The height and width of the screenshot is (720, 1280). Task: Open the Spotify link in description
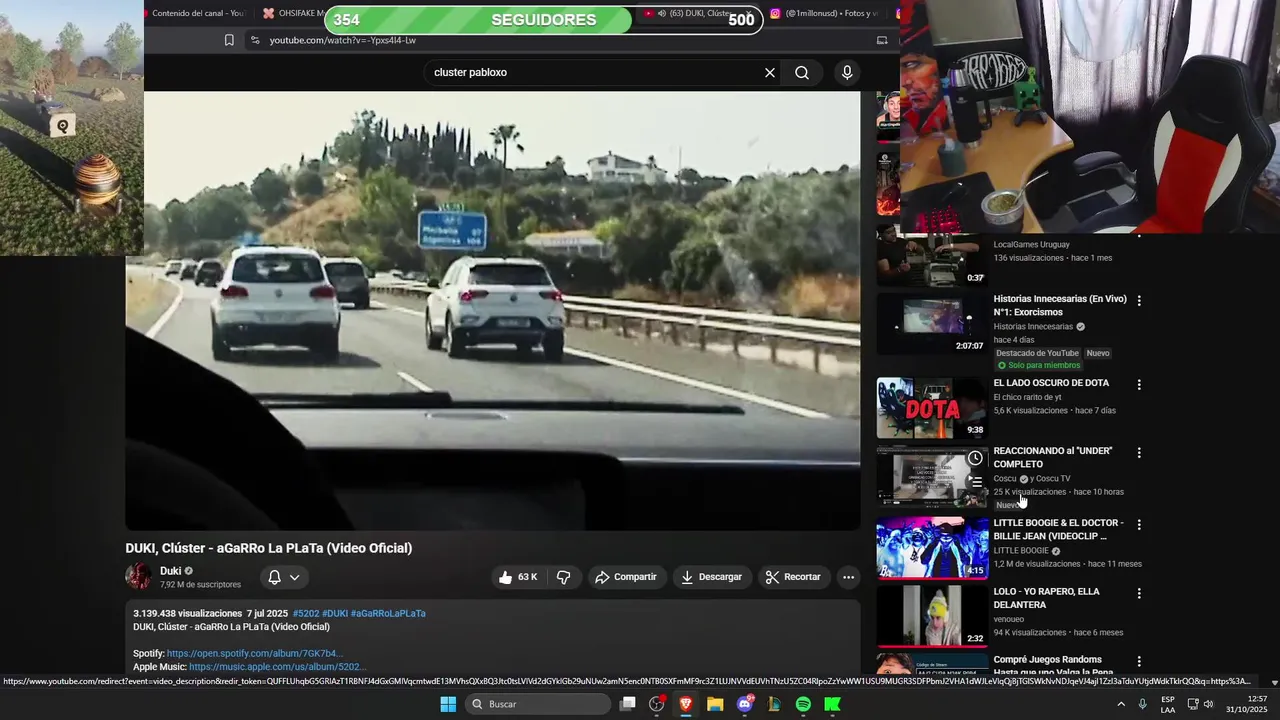coord(255,654)
